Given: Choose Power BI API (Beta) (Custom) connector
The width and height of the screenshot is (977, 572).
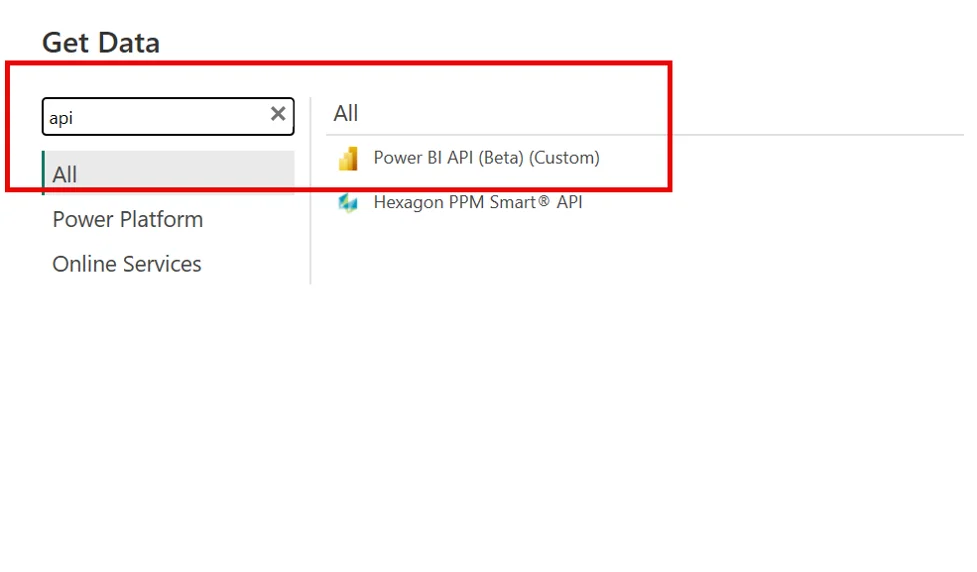Looking at the screenshot, I should coord(486,158).
